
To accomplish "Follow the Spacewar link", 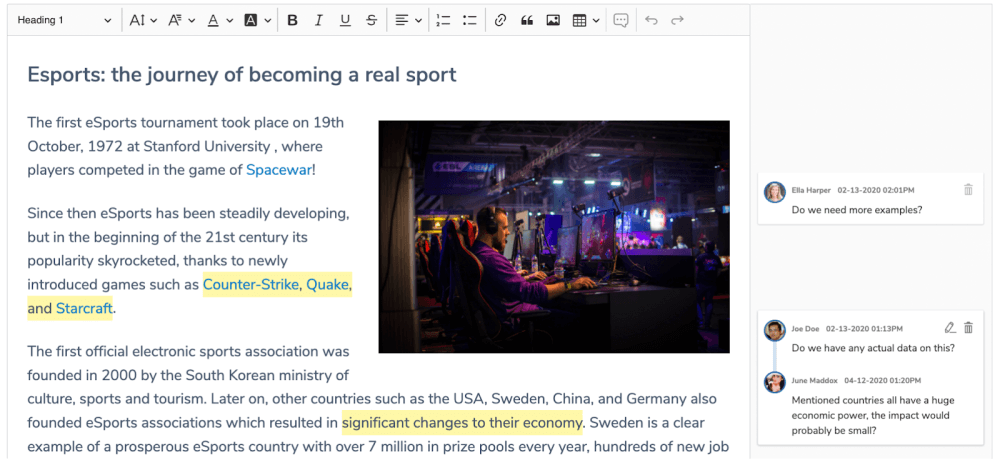I will (279, 170).
